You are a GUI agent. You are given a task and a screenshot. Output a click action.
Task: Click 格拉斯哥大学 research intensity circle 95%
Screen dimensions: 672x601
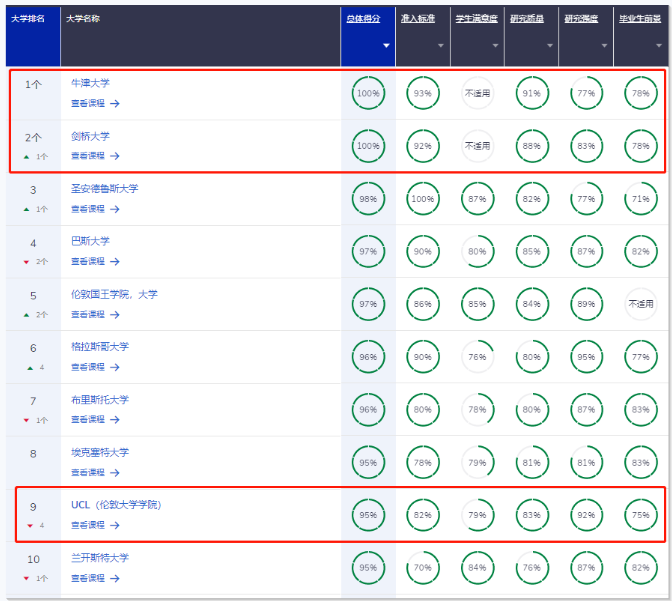(586, 357)
